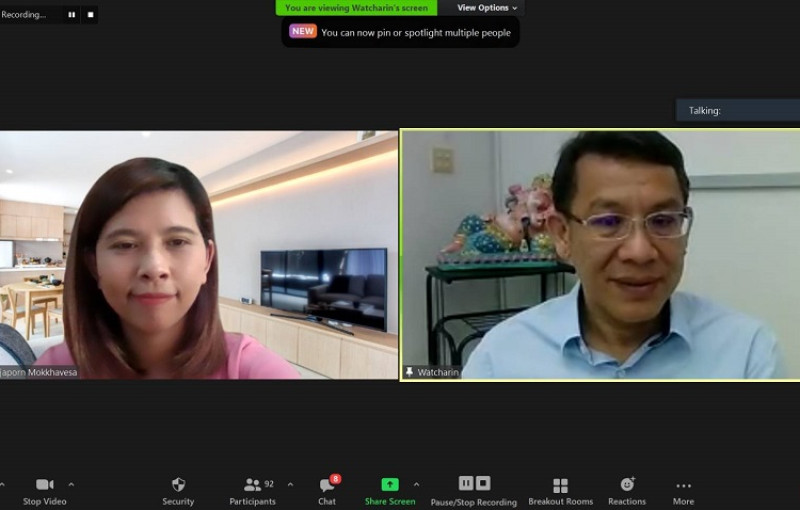The height and width of the screenshot is (510, 800).
Task: Click 'You are viewing Watcharin's screen' banner
Action: tap(356, 8)
